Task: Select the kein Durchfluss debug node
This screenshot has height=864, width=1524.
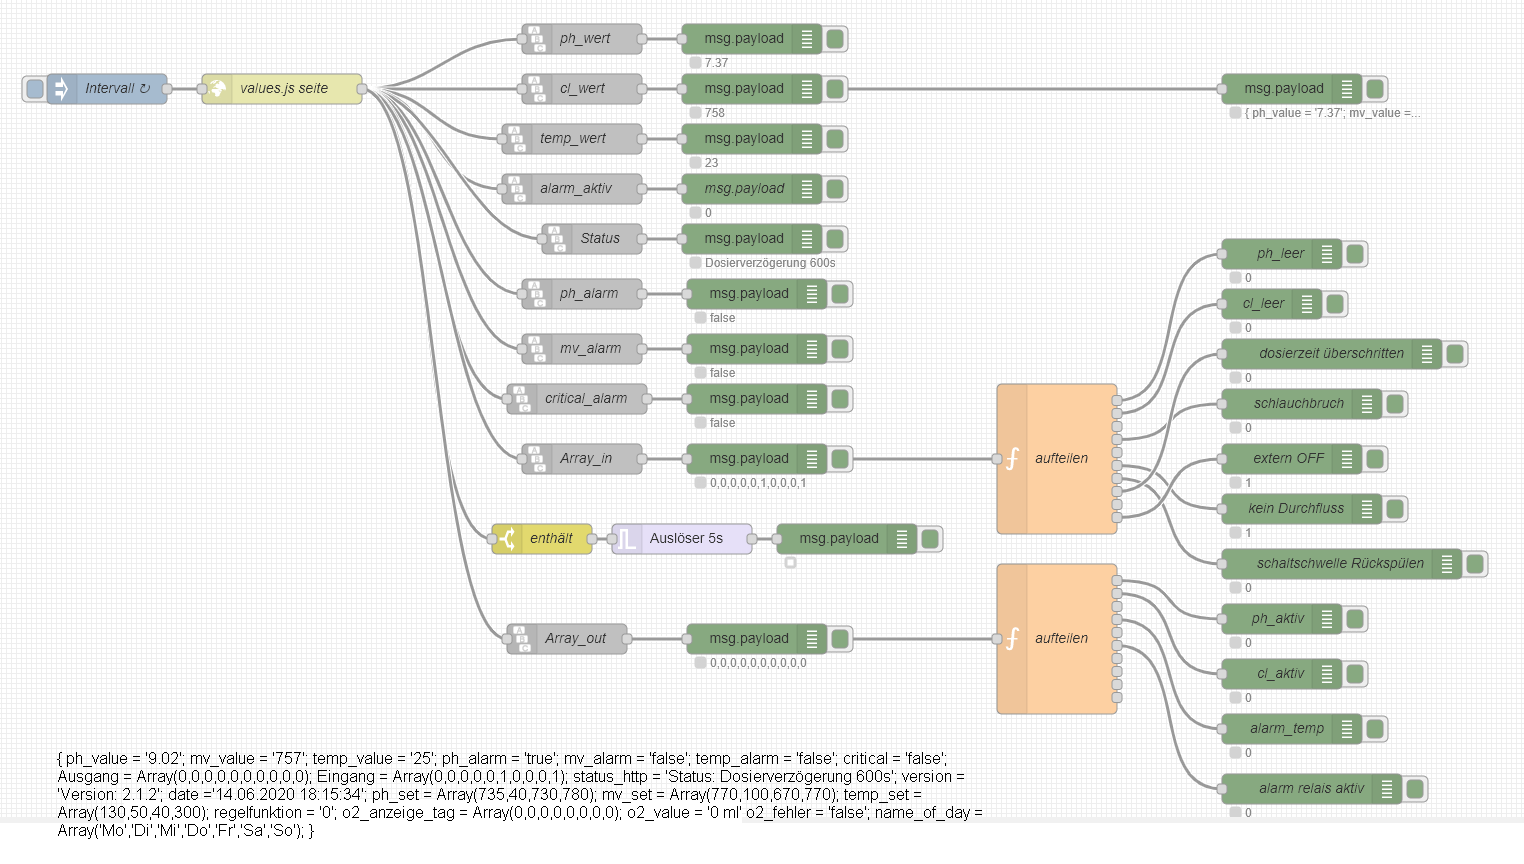Action: tap(1302, 509)
